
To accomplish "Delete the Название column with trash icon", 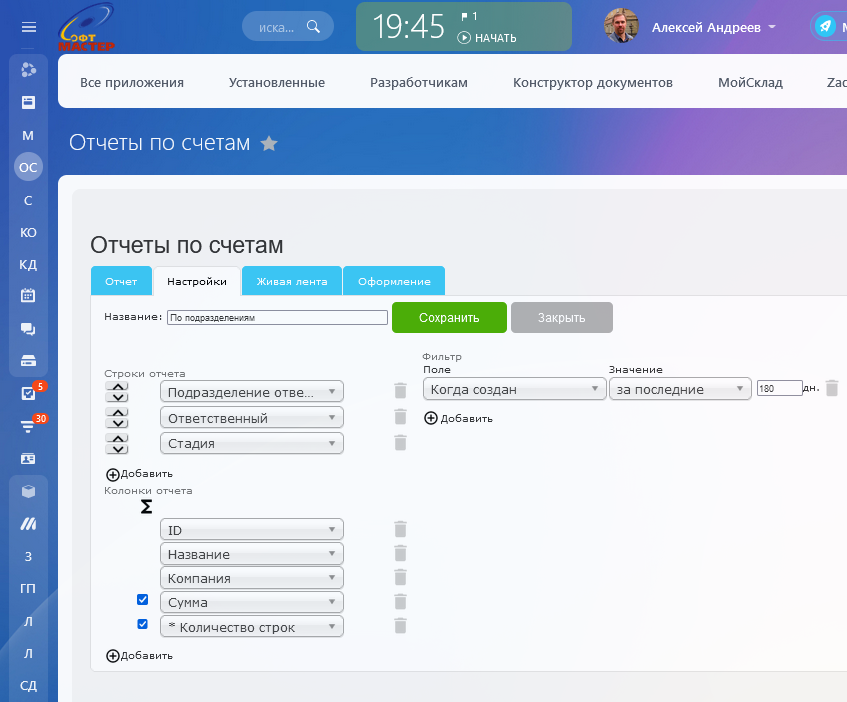I will 400,553.
